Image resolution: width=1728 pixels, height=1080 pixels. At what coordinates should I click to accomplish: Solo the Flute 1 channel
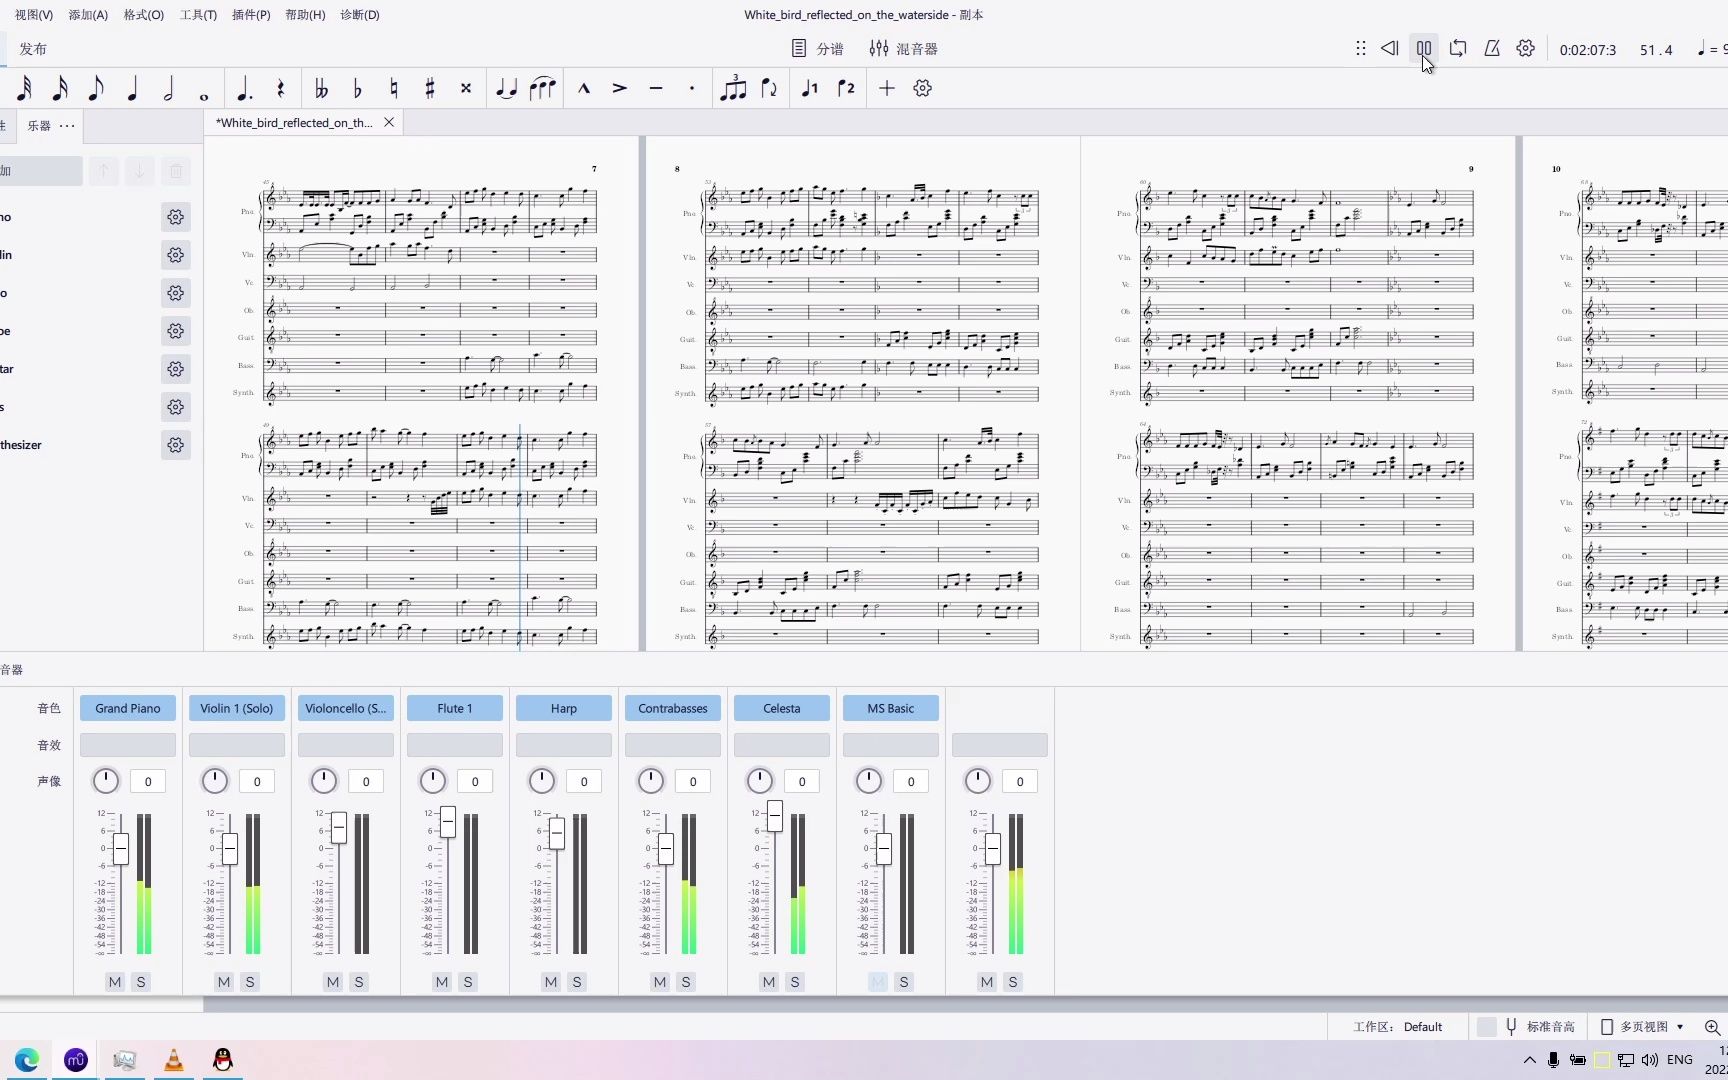(467, 982)
